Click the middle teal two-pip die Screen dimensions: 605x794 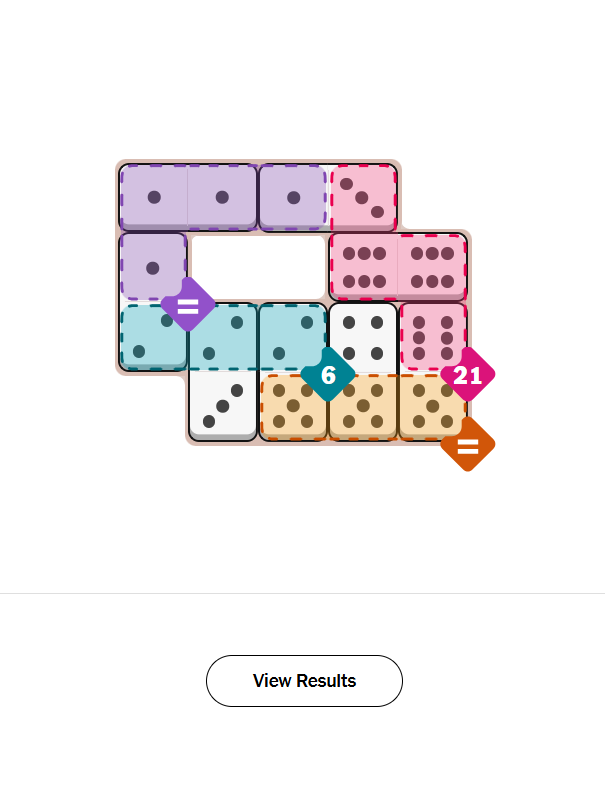pyautogui.click(x=223, y=337)
